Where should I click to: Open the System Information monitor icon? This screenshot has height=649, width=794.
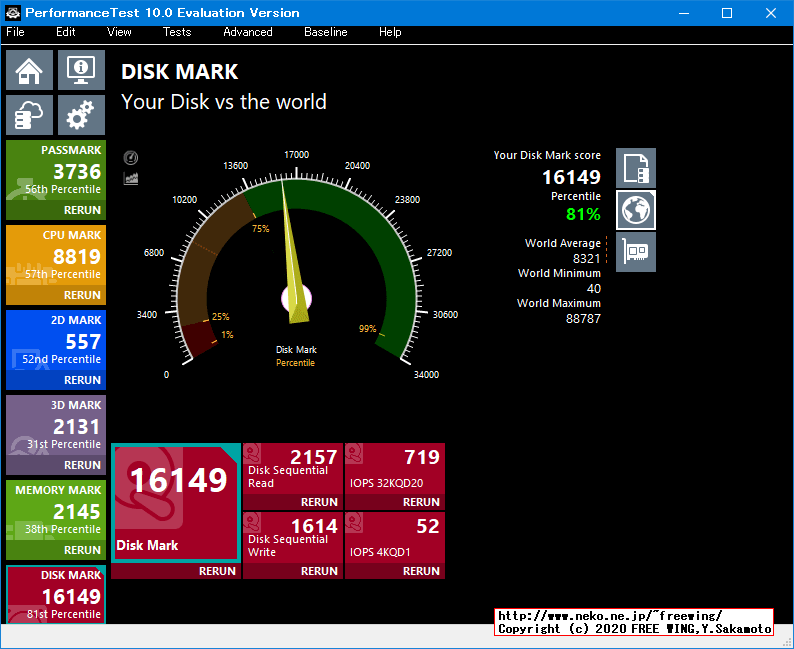(81, 71)
